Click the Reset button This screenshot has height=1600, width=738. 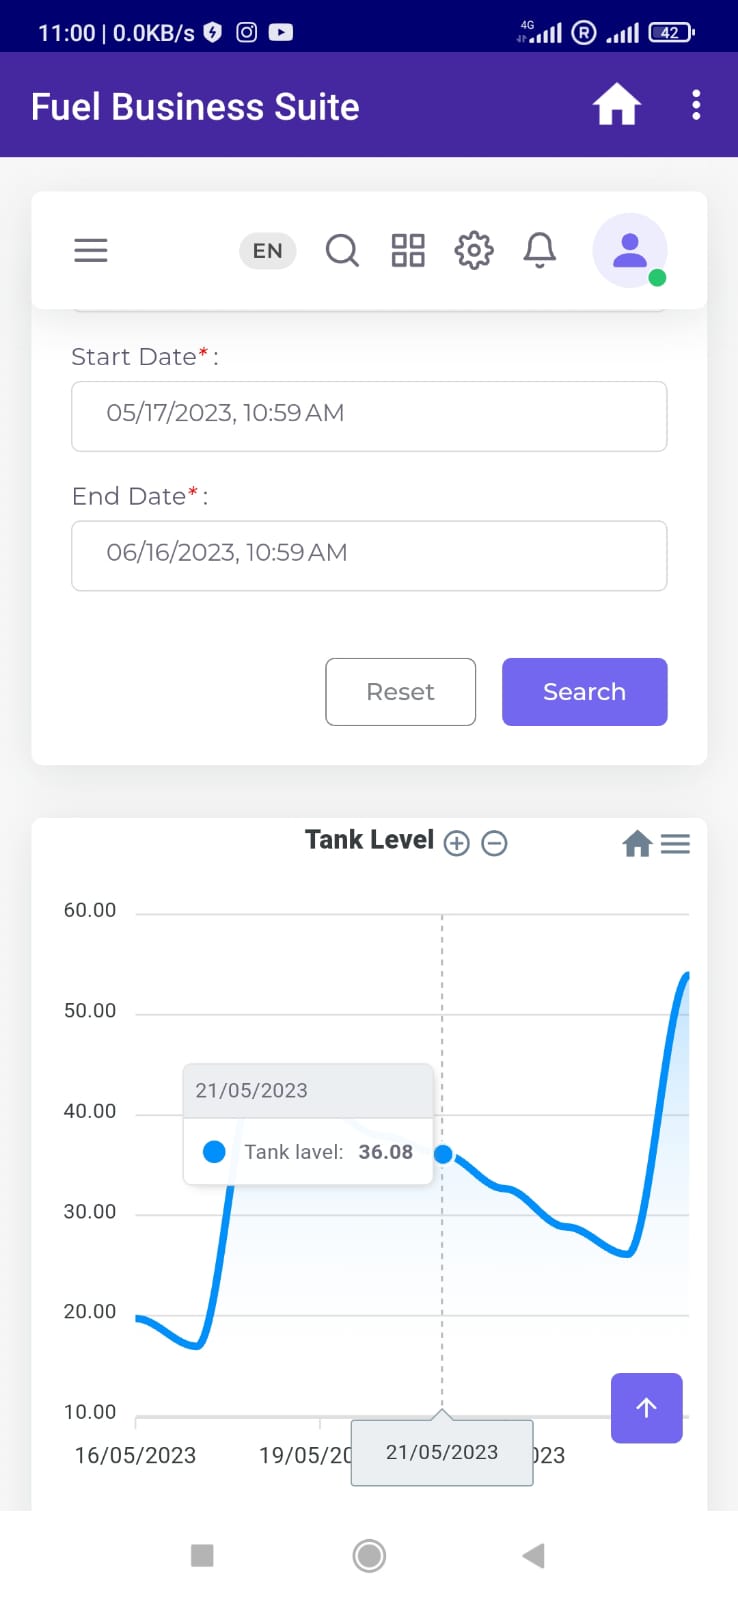point(401,692)
